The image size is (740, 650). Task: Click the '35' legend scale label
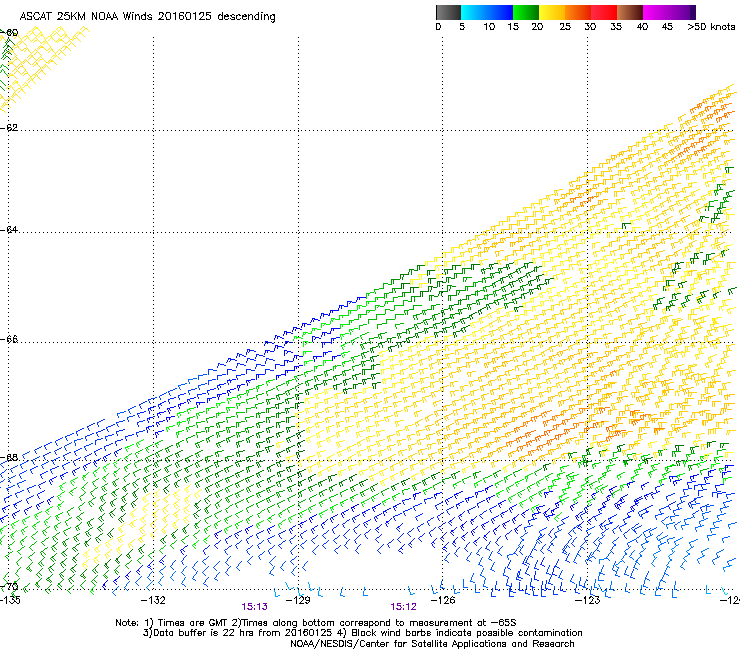click(616, 27)
